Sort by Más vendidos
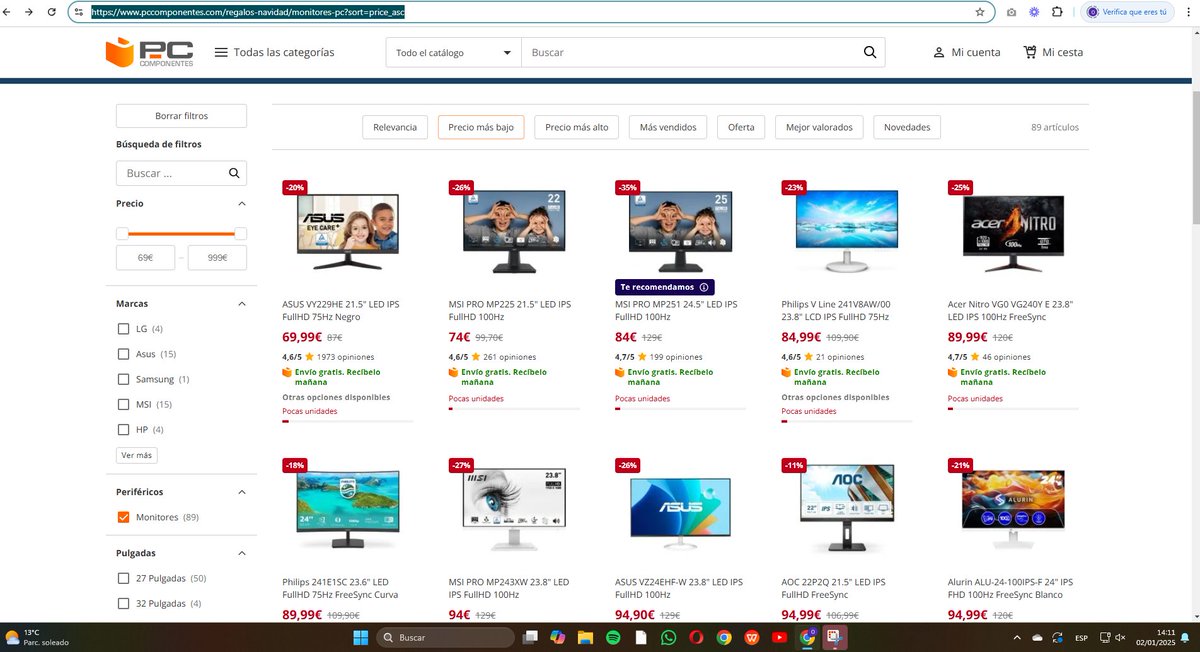This screenshot has height=652, width=1200. point(669,127)
